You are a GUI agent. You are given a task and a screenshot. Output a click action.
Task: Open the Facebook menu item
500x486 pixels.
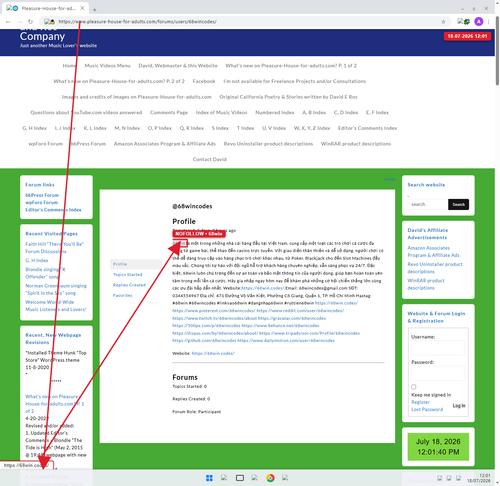point(204,81)
